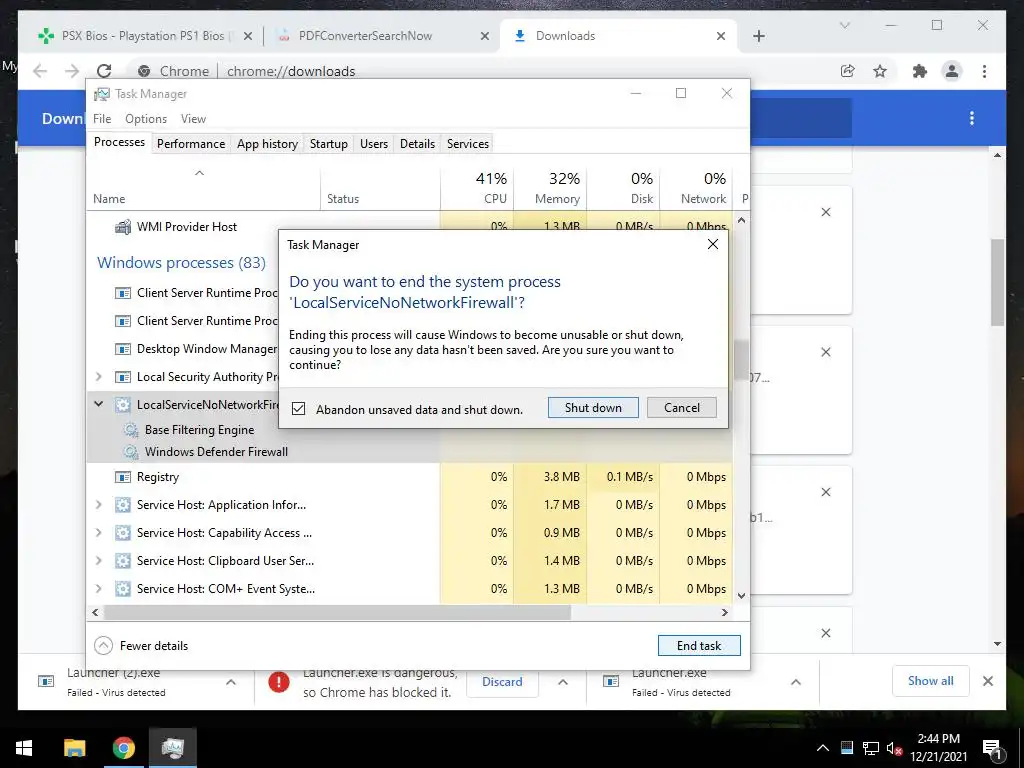Expand Service Host: Clipboard User Service row
This screenshot has width=1024, height=768.
(99, 560)
